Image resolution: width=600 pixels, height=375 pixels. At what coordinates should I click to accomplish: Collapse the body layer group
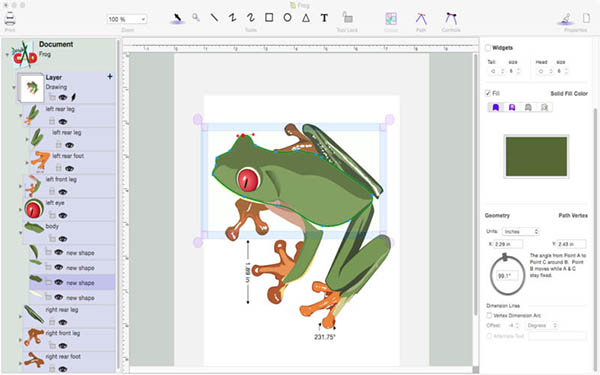click(x=20, y=233)
